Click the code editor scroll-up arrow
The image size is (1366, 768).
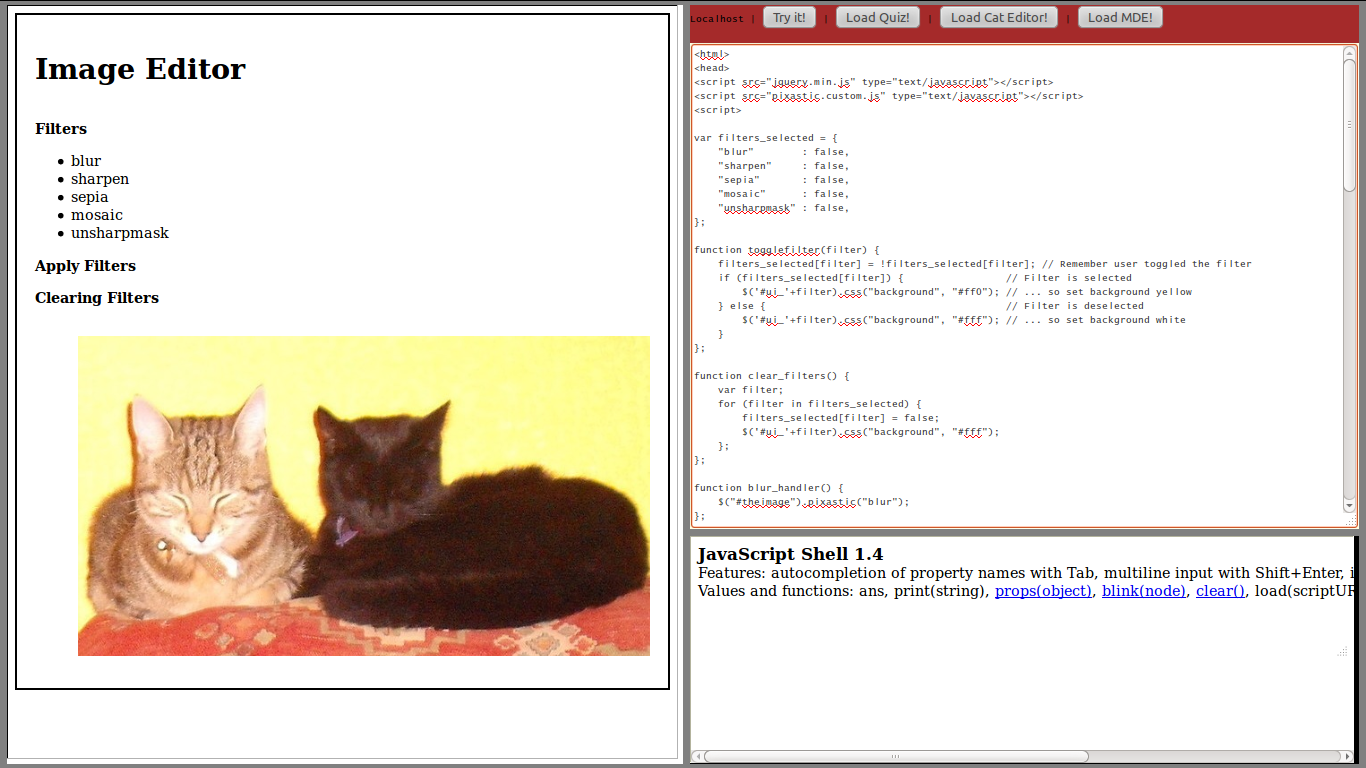coord(1350,51)
